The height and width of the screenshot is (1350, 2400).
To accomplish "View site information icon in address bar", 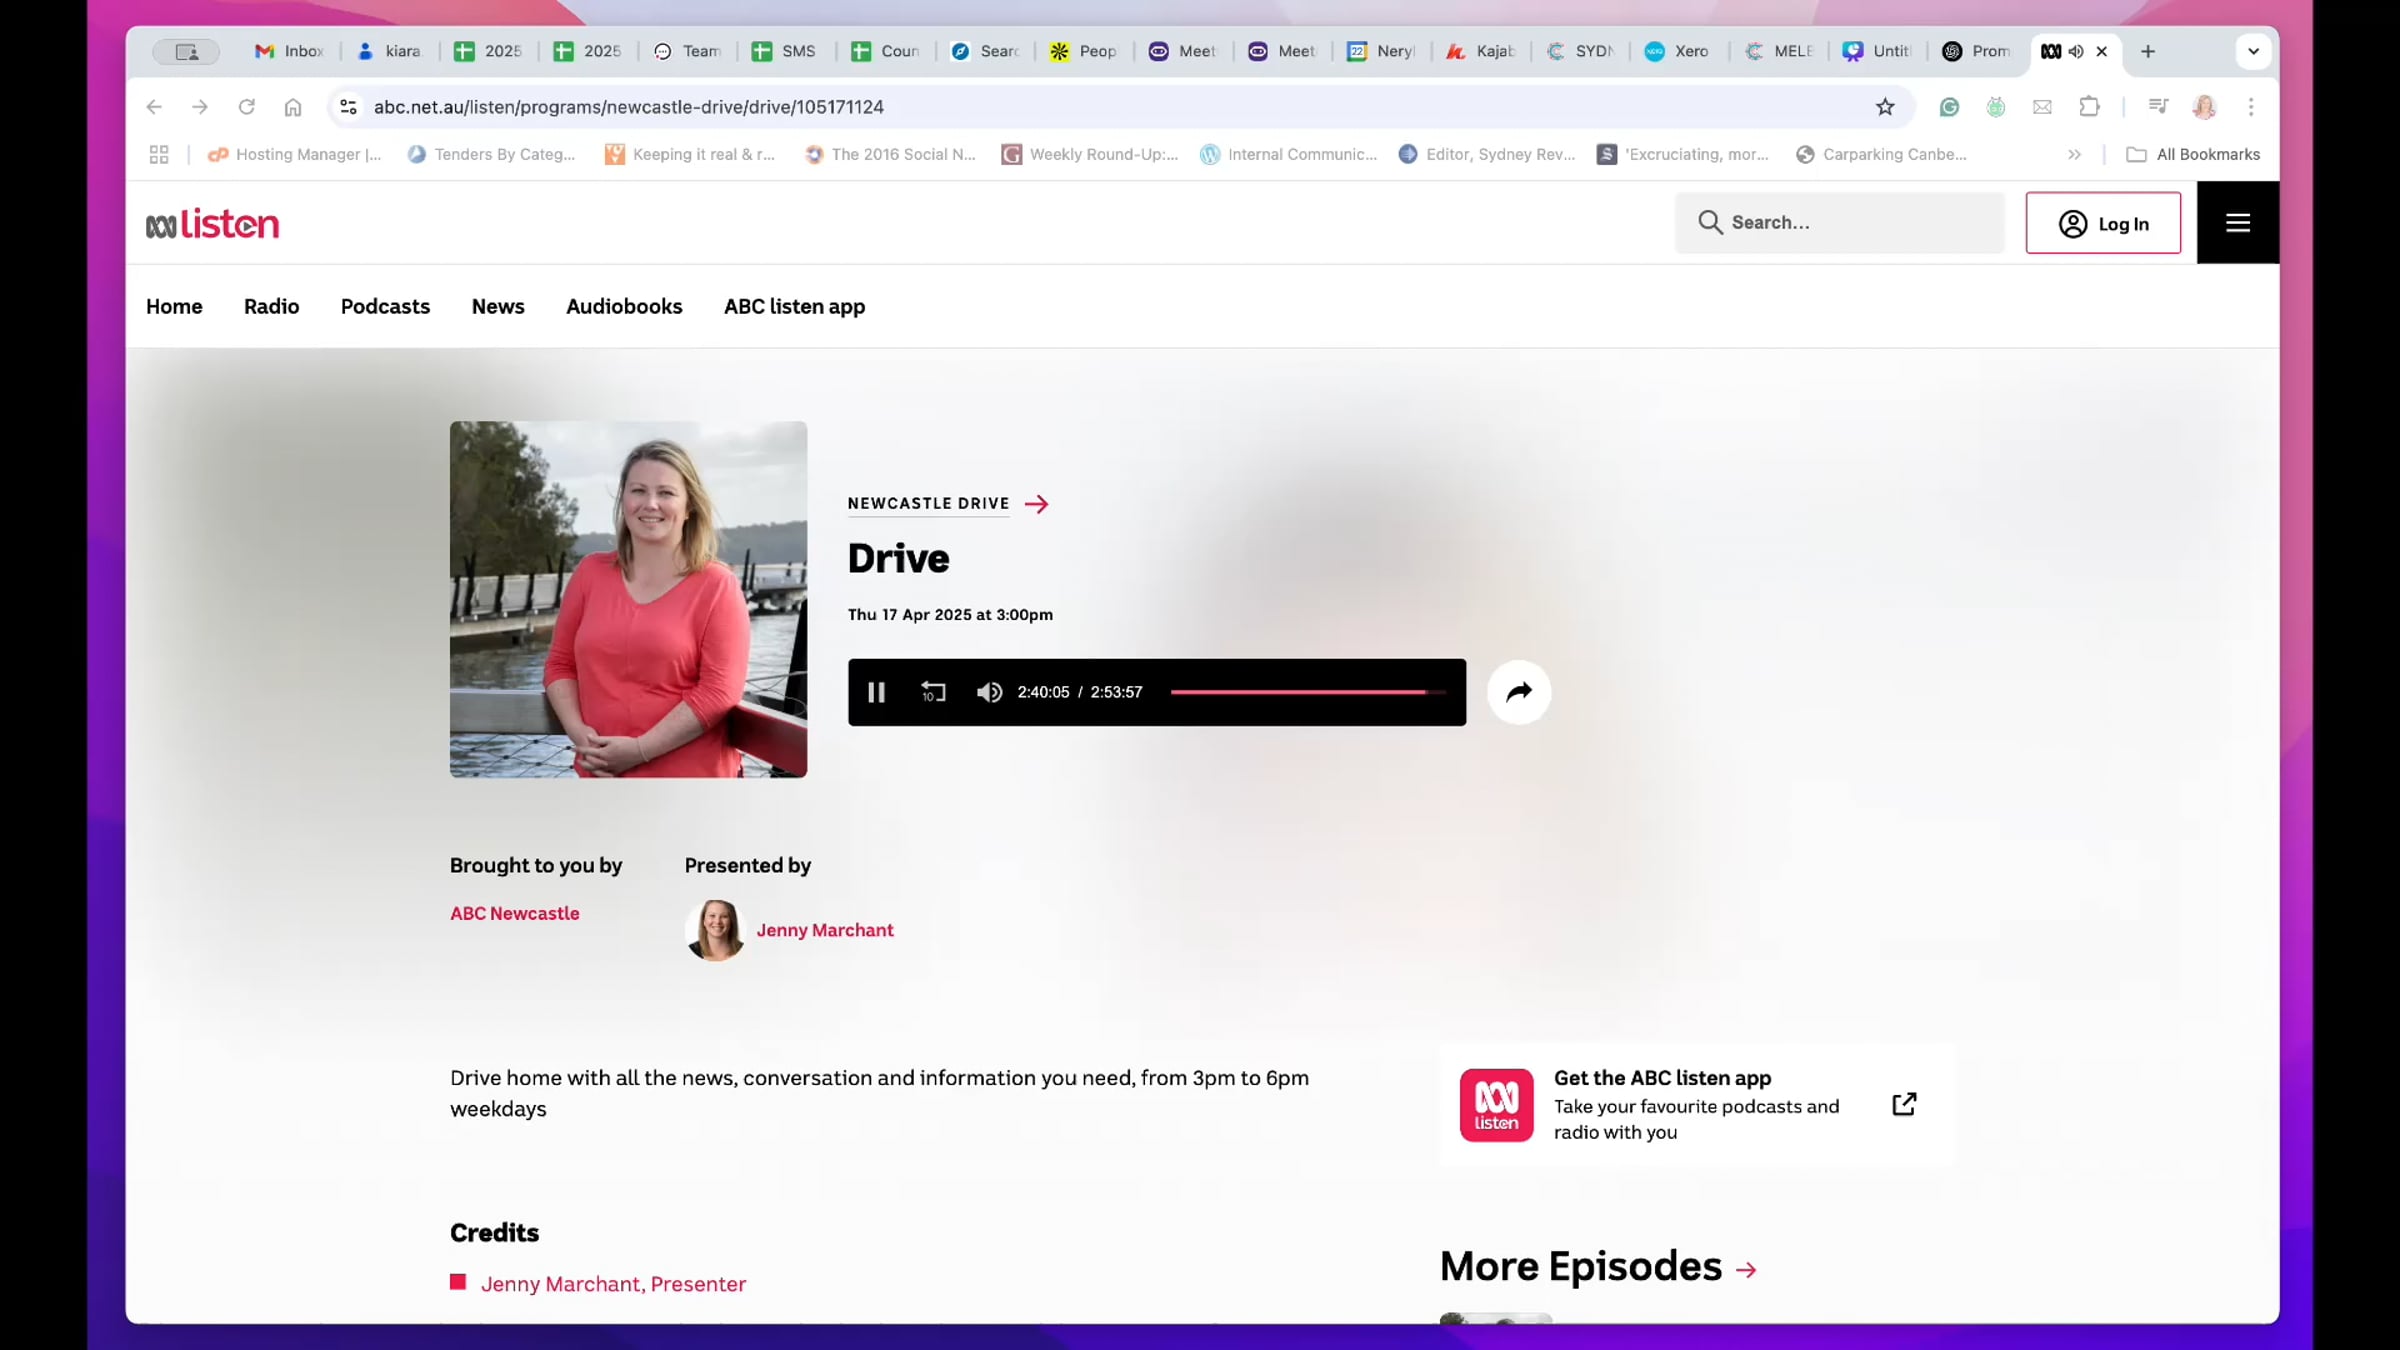I will click(x=348, y=107).
